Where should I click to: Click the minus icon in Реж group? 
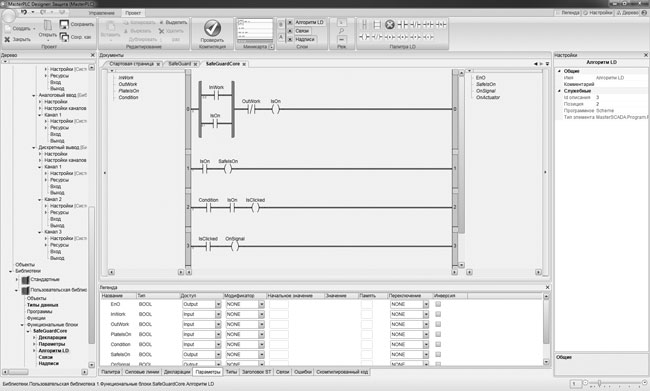click(x=341, y=40)
